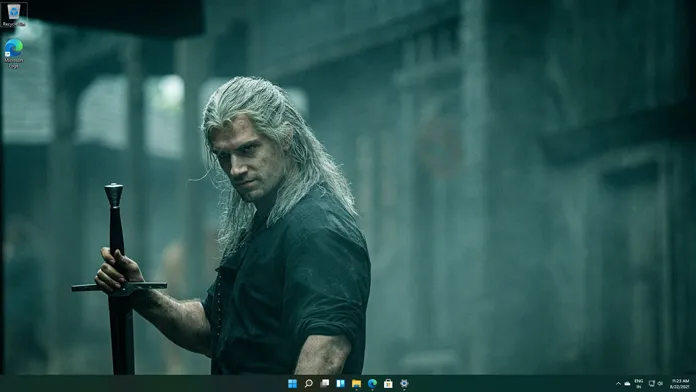Open taskbar Search
The height and width of the screenshot is (392, 696).
click(308, 384)
